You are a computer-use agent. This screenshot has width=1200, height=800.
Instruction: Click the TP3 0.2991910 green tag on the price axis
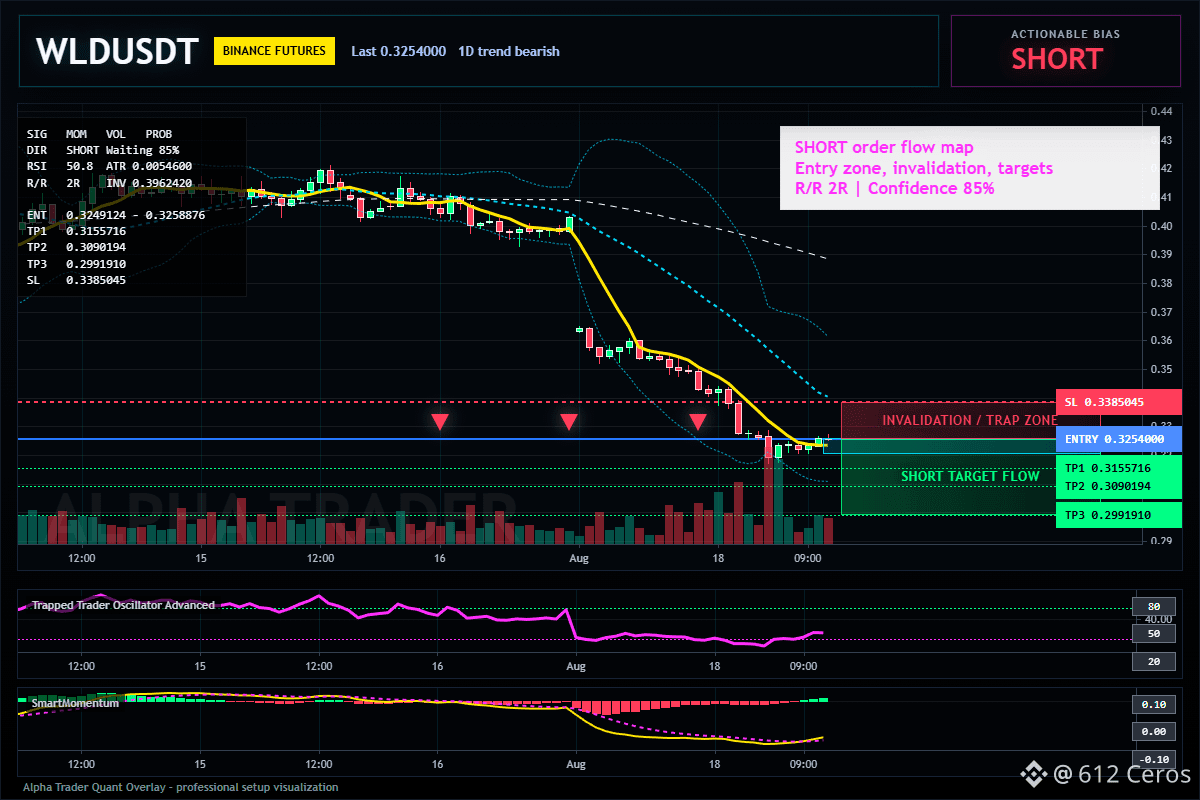[x=1118, y=515]
